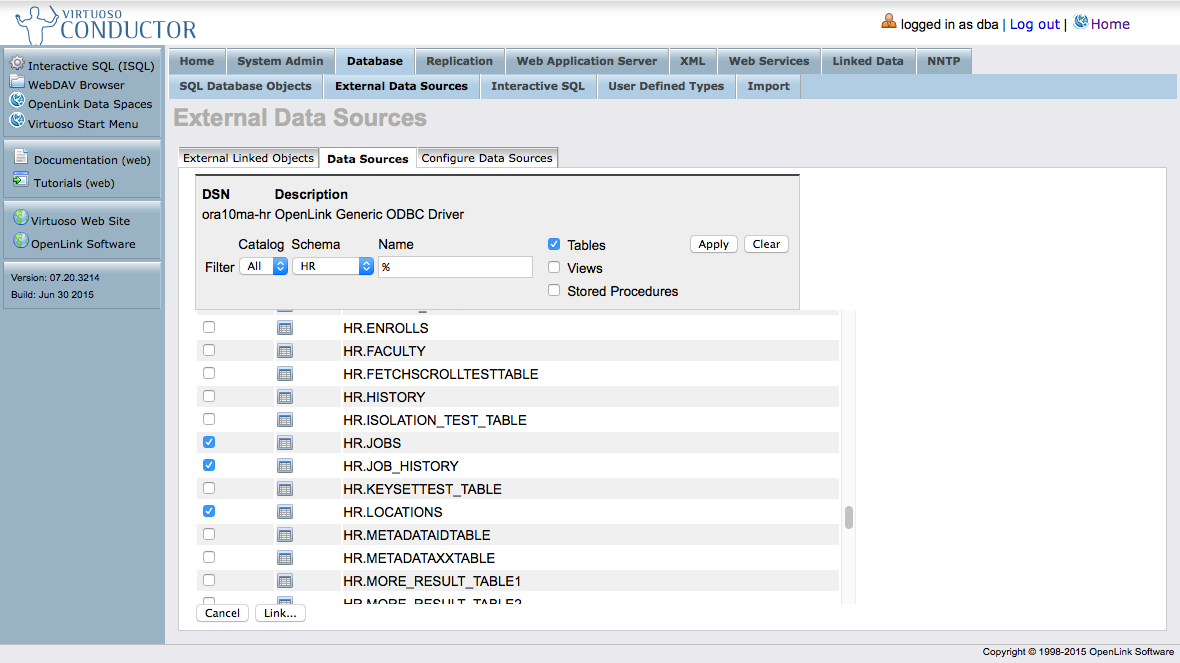Enable the Stored Procedures checkbox
The width and height of the screenshot is (1180, 663).
pyautogui.click(x=554, y=291)
